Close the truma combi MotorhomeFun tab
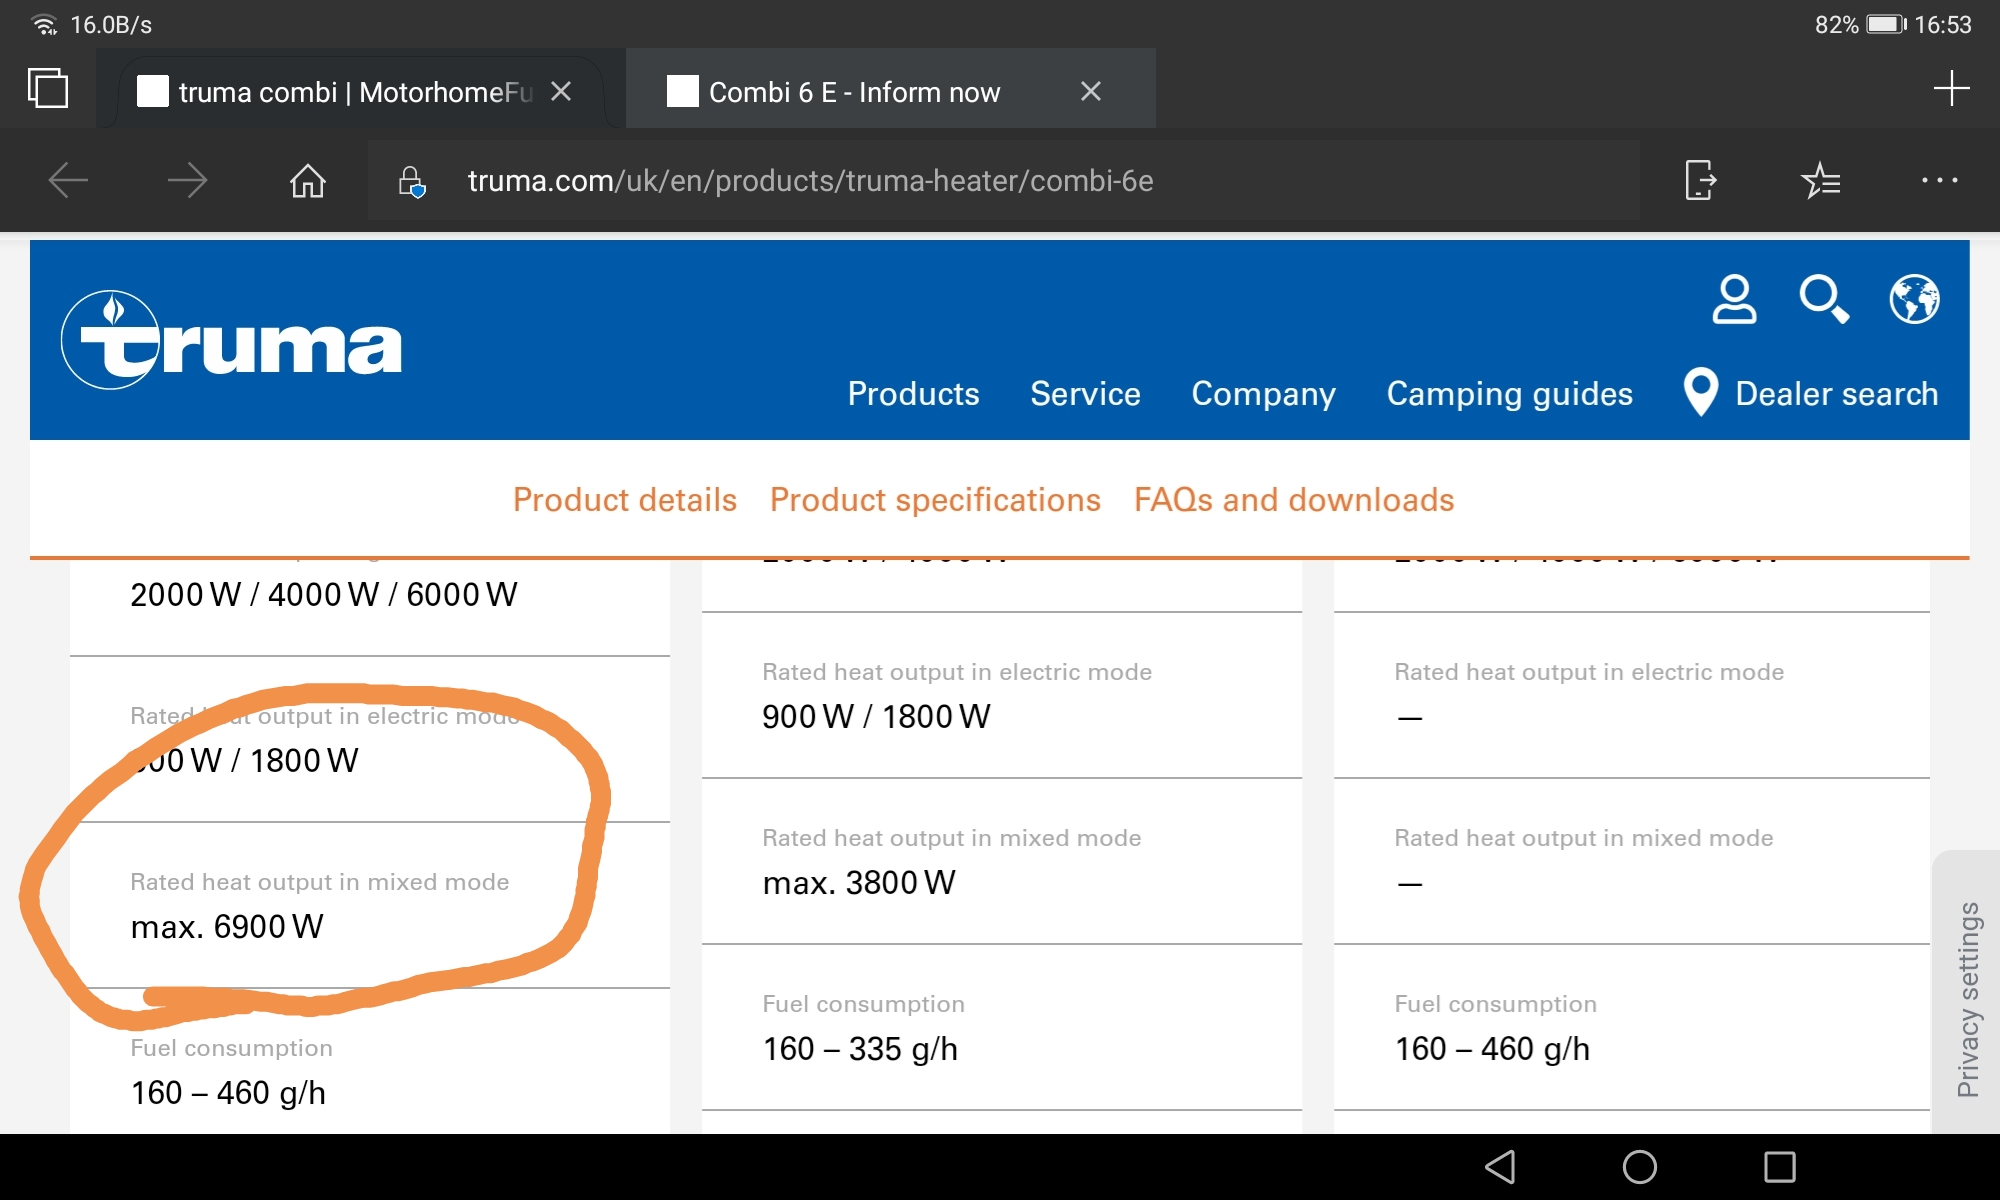2000x1200 pixels. [561, 91]
